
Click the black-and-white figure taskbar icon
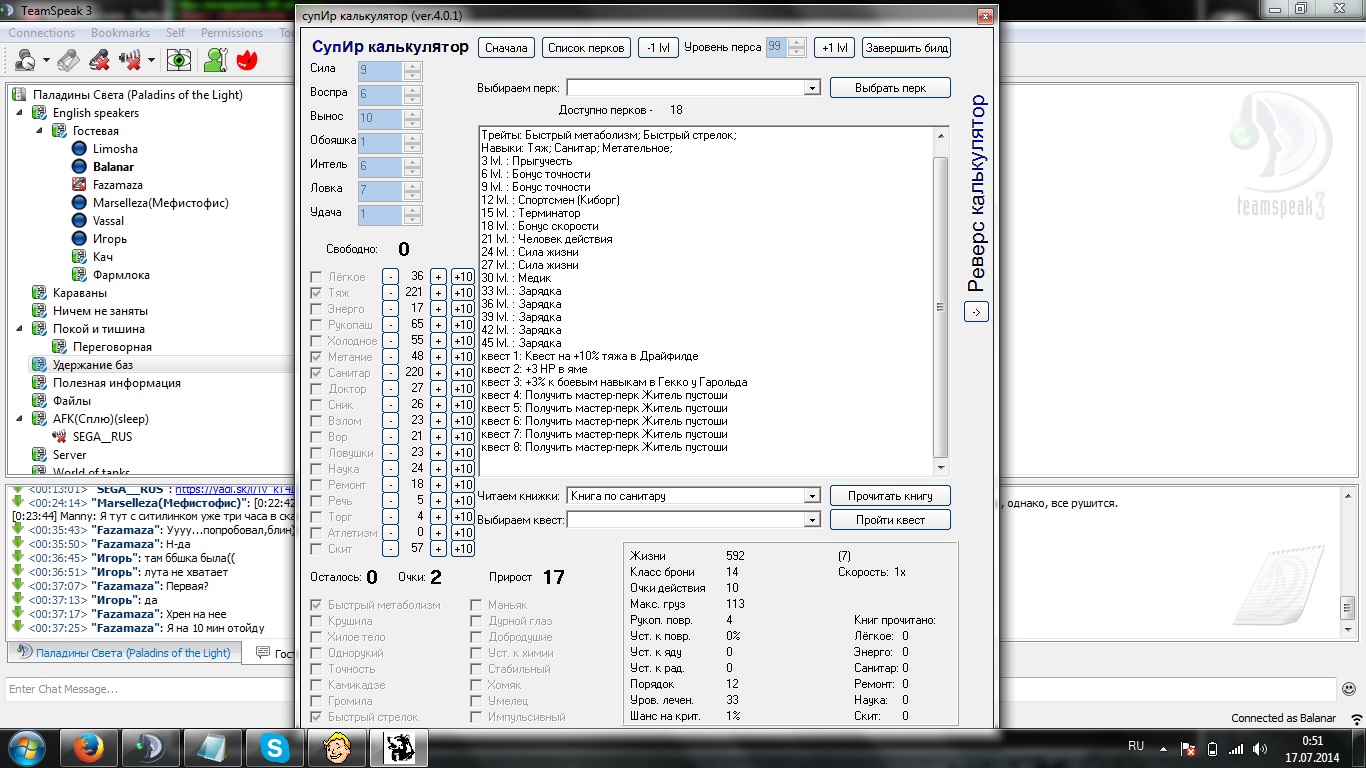click(399, 747)
